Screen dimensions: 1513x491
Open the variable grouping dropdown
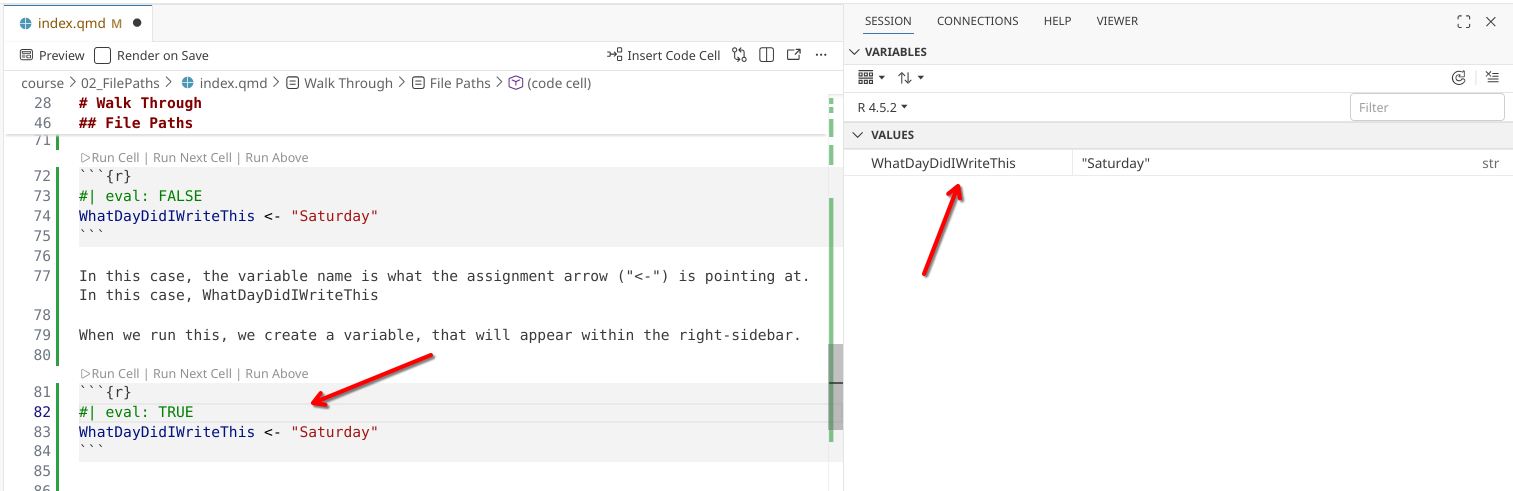point(872,78)
